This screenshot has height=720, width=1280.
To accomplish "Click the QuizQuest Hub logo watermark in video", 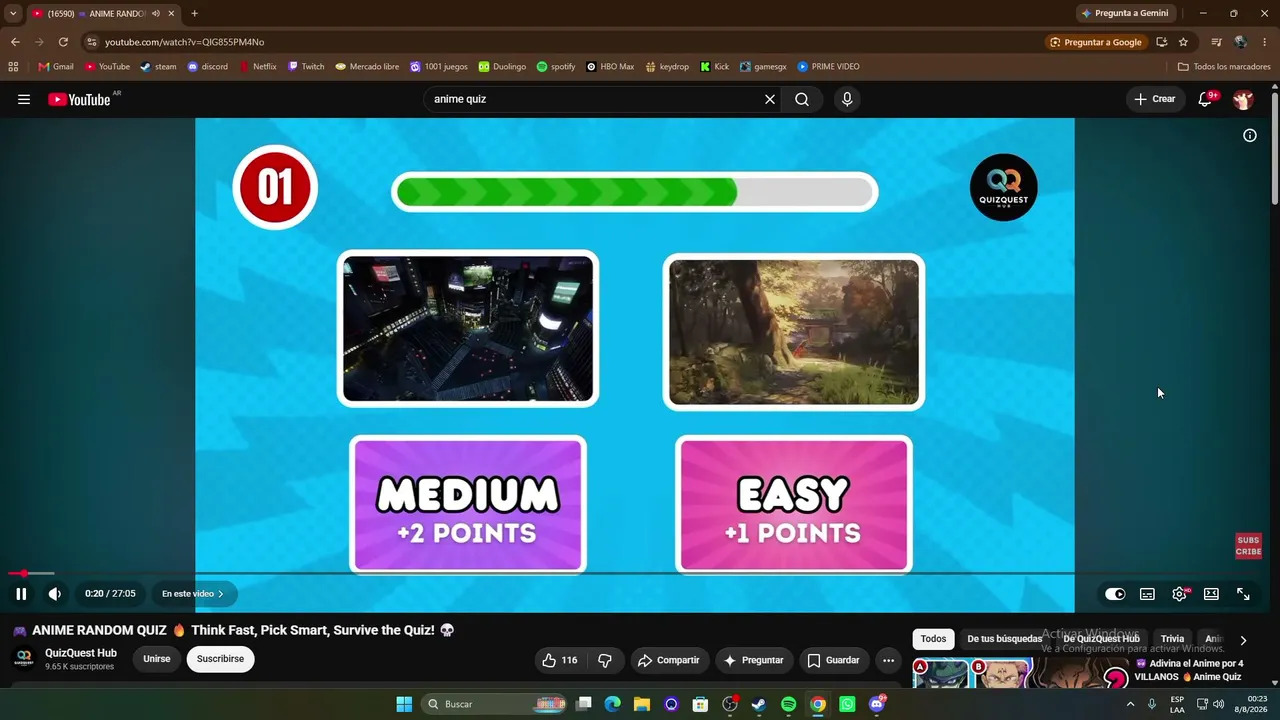I will pos(1003,187).
